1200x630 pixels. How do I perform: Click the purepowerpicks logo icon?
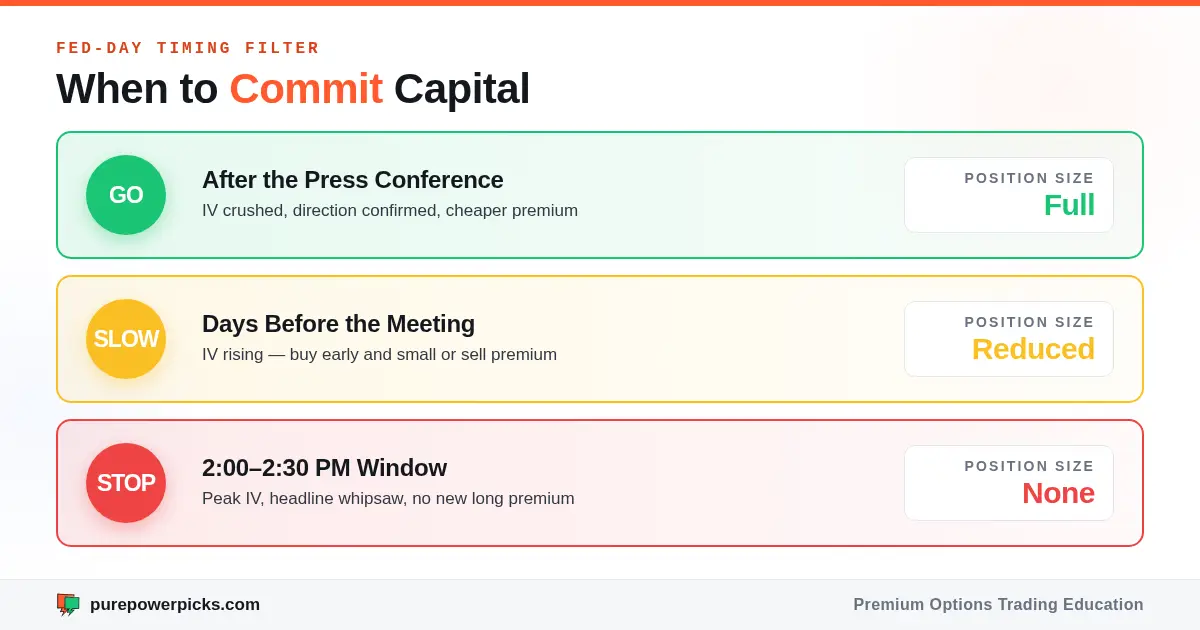coord(68,604)
